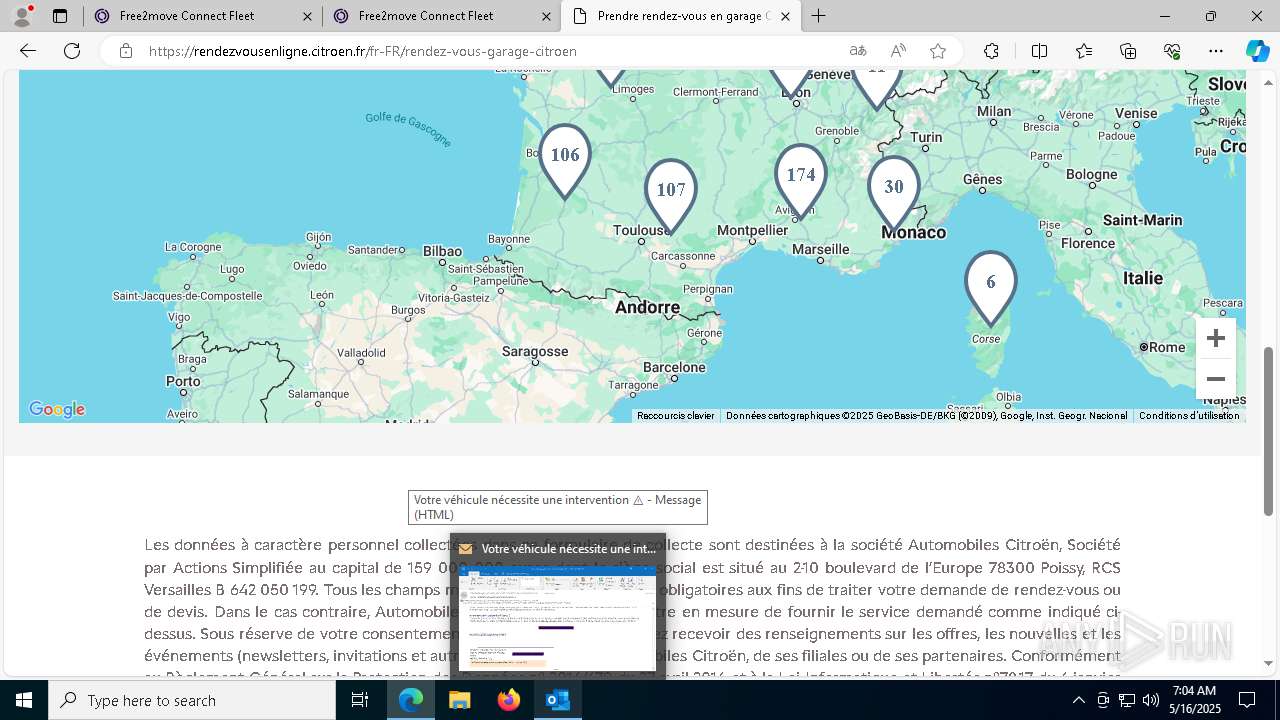Launch Firefox from the taskbar
The image size is (1280, 720).
[x=509, y=700]
